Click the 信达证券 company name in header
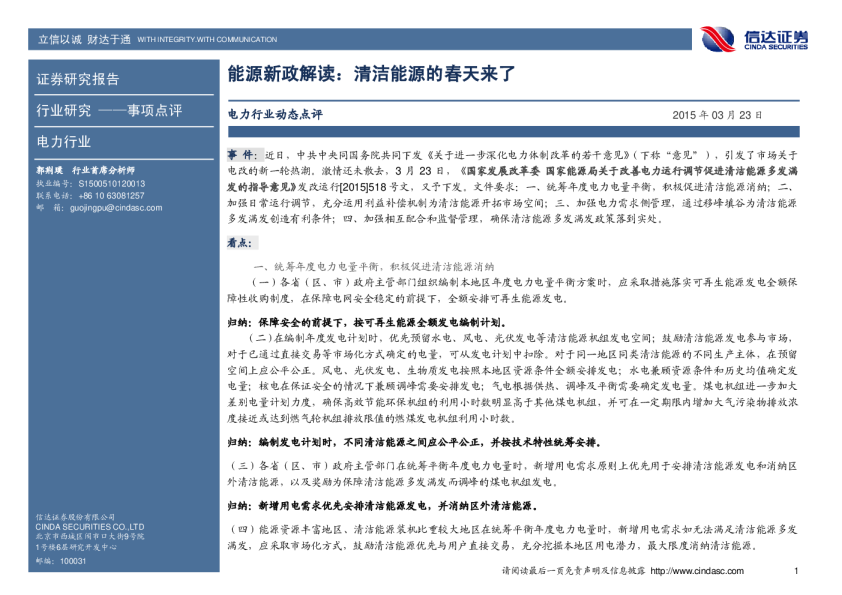The width and height of the screenshot is (842, 595). pyautogui.click(x=773, y=36)
